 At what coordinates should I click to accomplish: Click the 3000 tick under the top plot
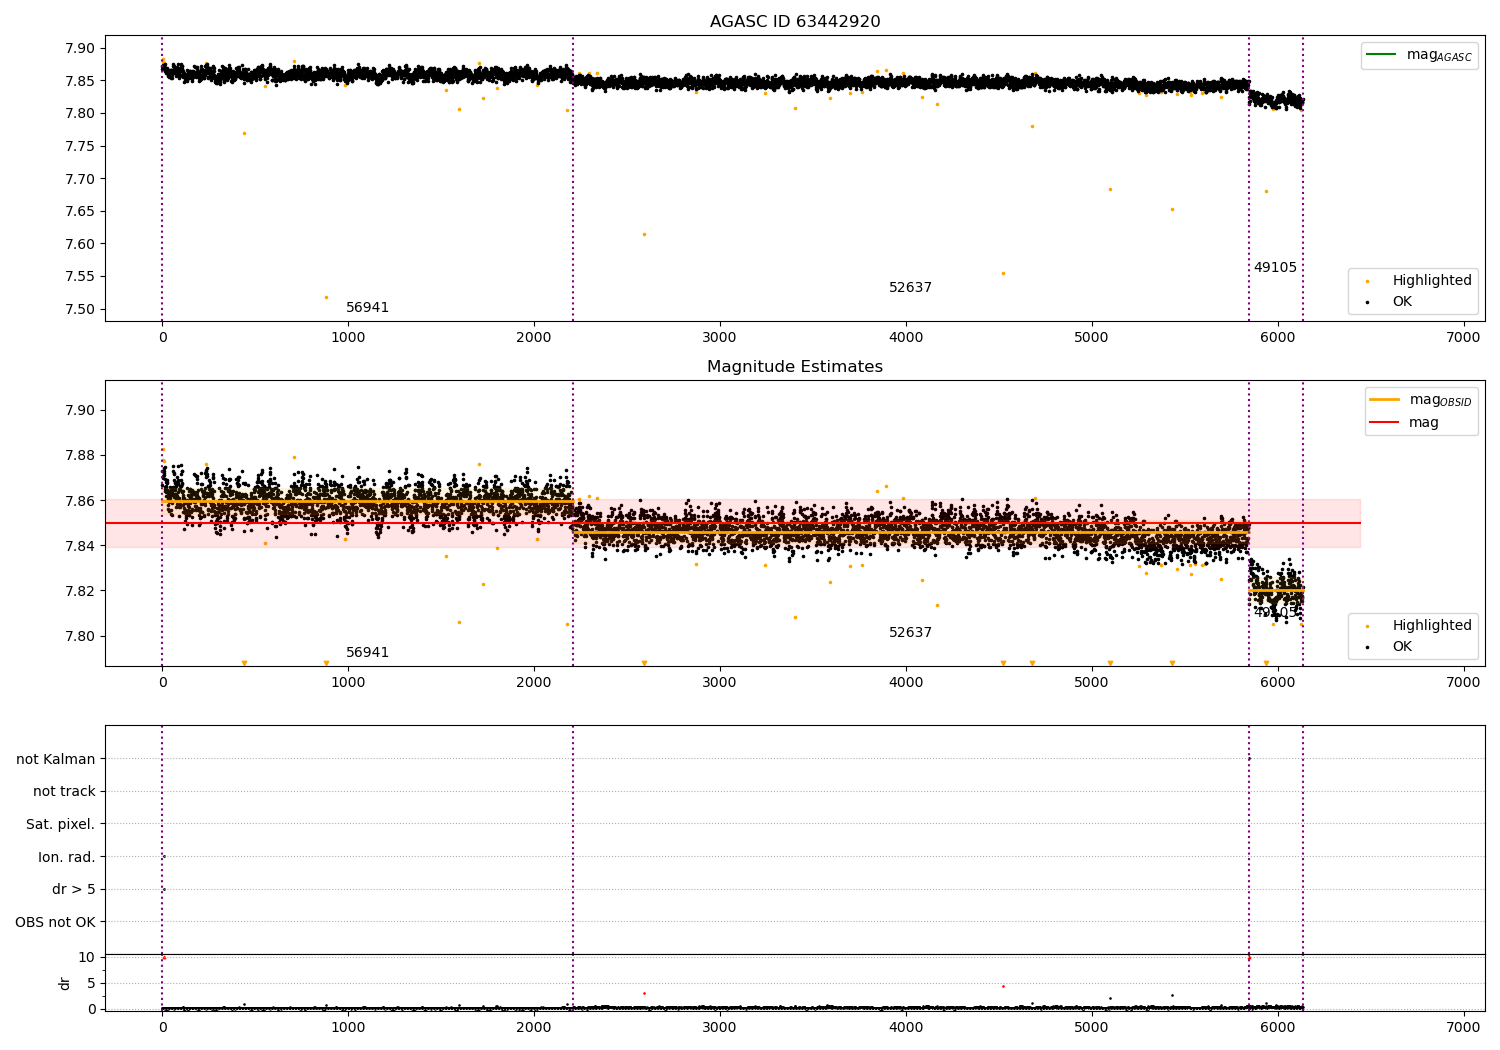point(720,338)
